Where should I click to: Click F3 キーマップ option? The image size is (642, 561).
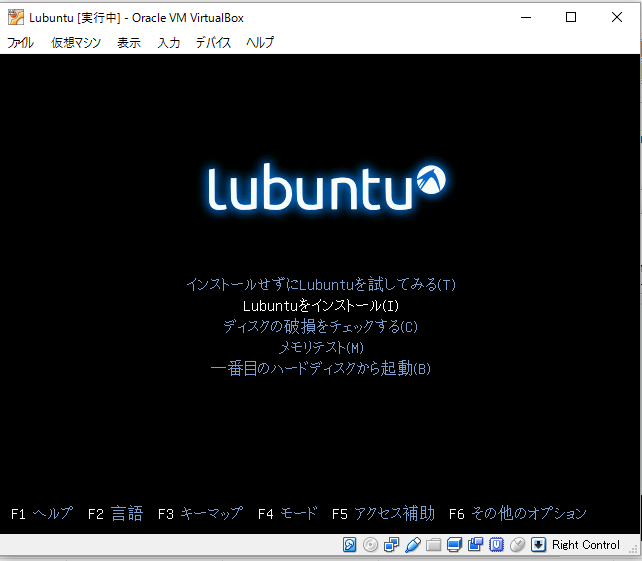pos(200,513)
